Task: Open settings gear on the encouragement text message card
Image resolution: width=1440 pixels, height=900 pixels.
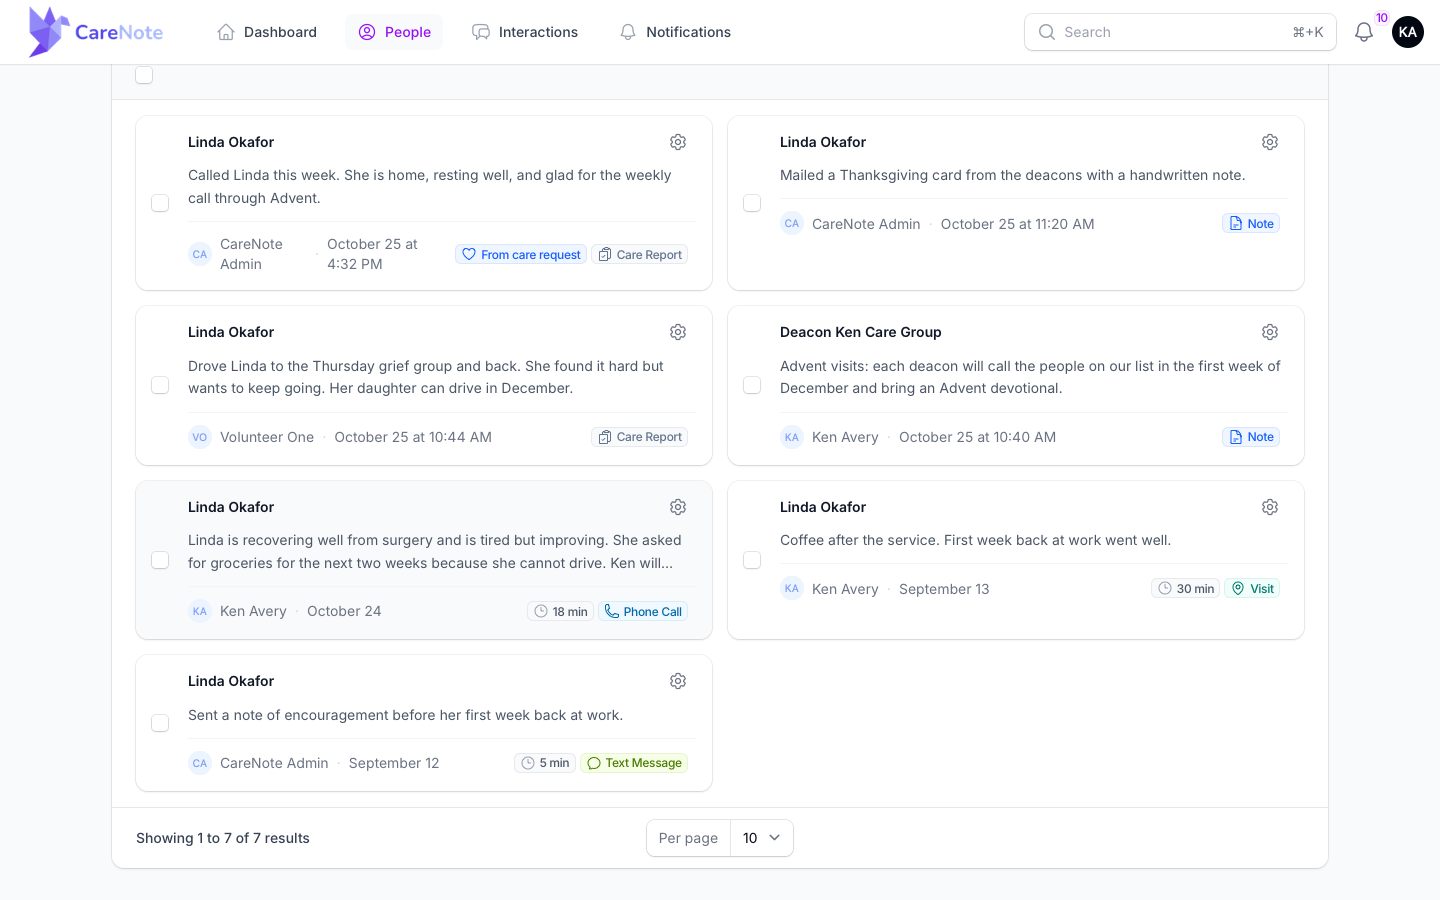Action: tap(678, 681)
